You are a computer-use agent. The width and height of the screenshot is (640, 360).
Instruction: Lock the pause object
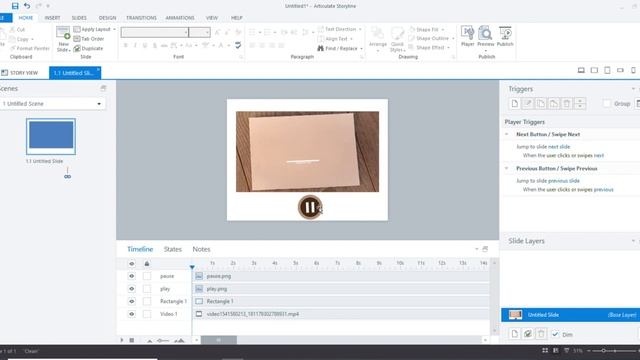147,276
